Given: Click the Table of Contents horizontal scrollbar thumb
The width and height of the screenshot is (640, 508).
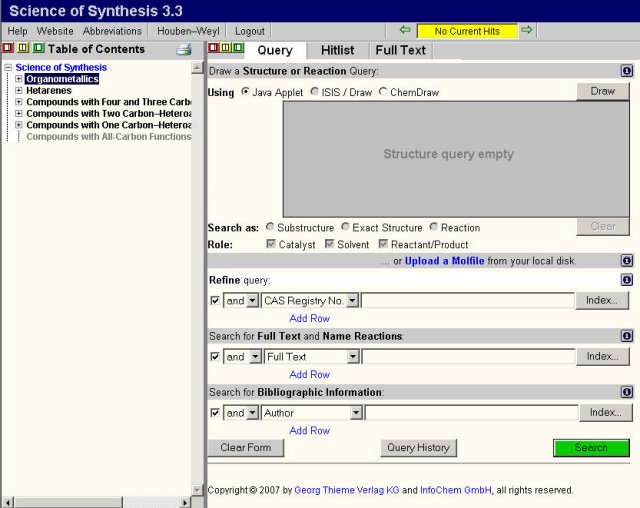Looking at the screenshot, I should [68, 502].
